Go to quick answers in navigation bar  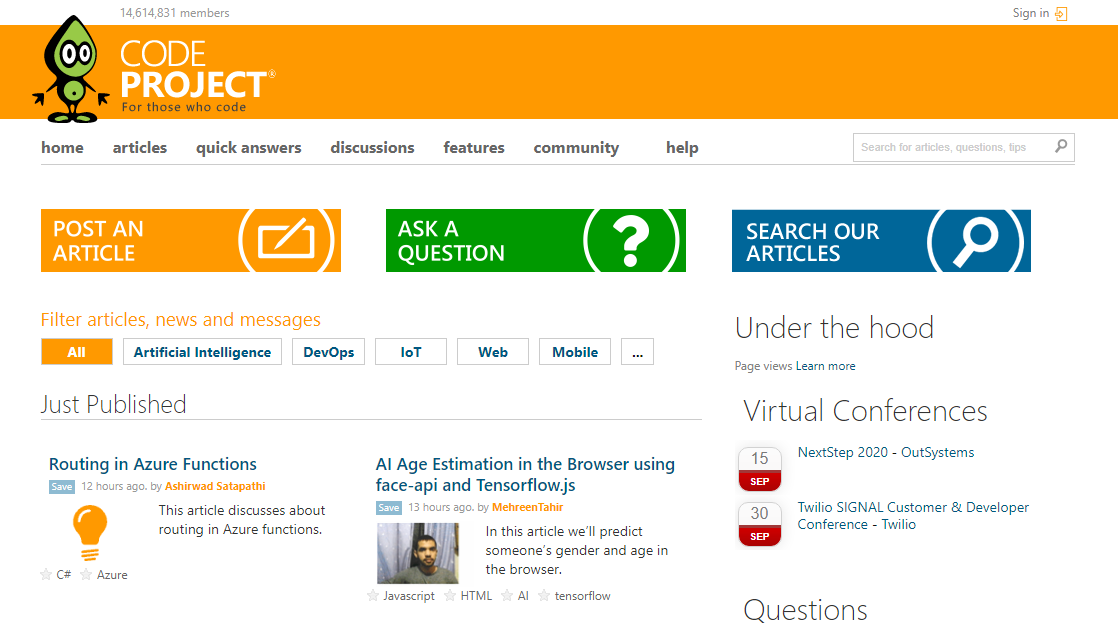point(248,147)
